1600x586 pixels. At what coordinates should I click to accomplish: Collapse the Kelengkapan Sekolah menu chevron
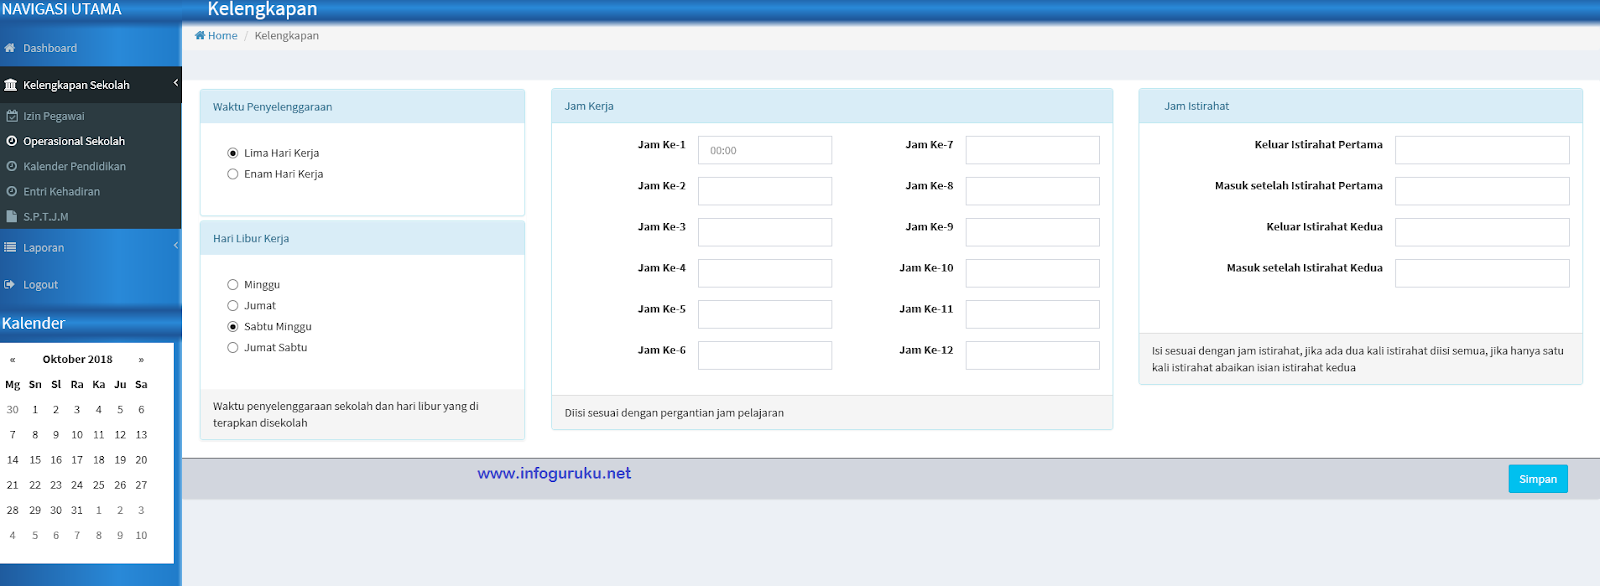[x=176, y=83]
